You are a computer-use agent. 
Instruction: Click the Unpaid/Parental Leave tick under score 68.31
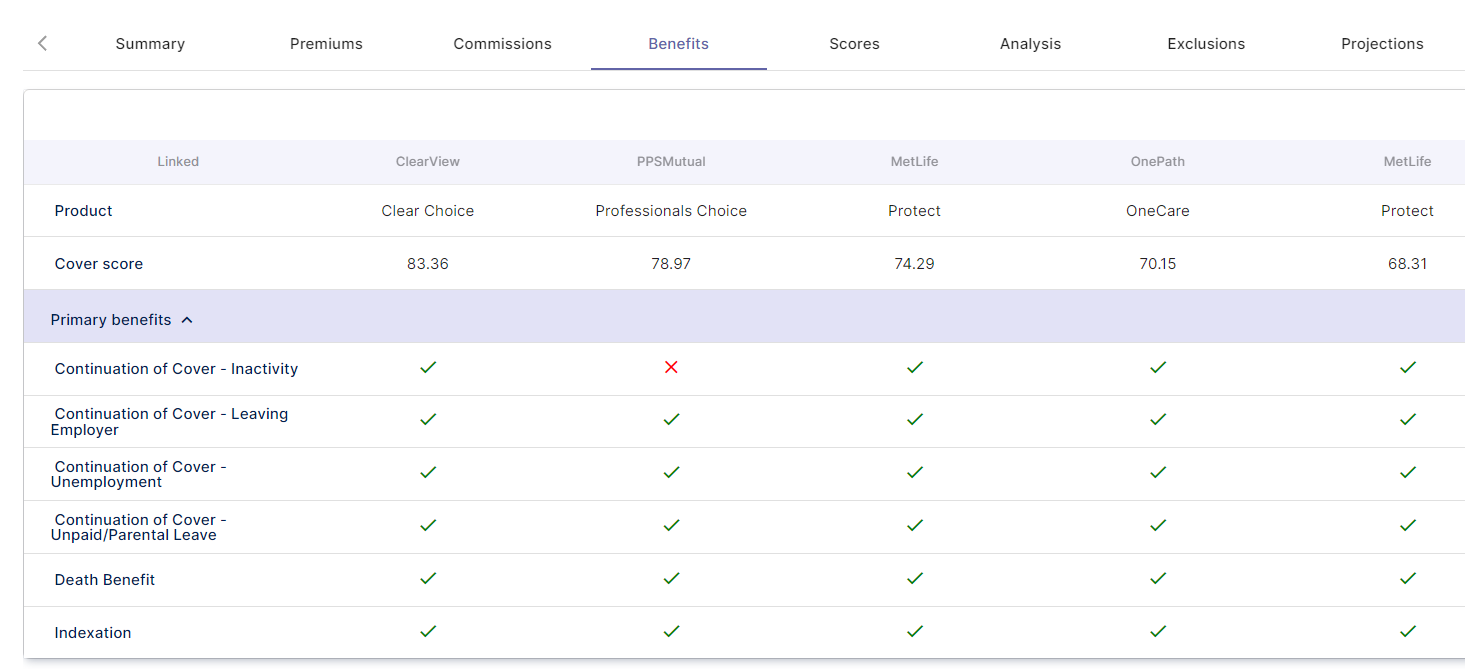tap(1408, 525)
